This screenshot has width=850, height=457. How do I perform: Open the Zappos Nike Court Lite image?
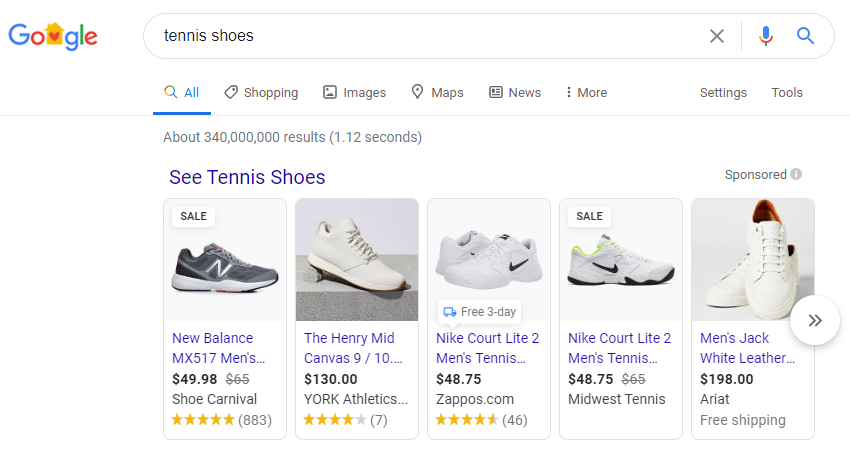pos(489,260)
